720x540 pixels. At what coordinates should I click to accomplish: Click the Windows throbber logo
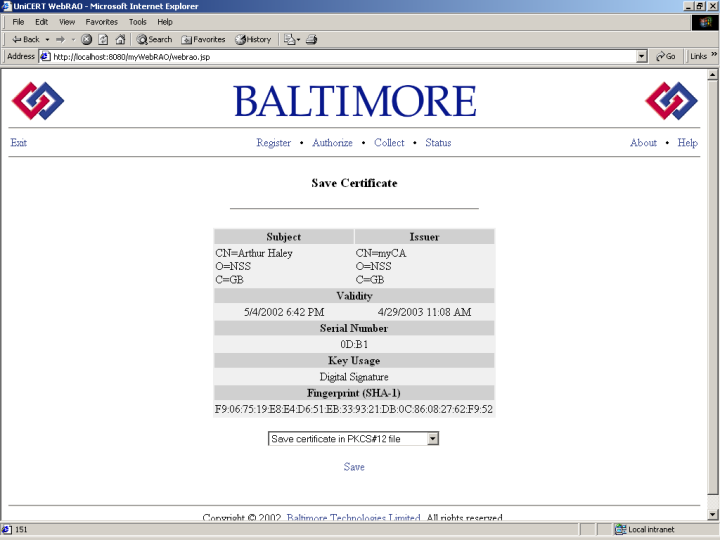[705, 22]
